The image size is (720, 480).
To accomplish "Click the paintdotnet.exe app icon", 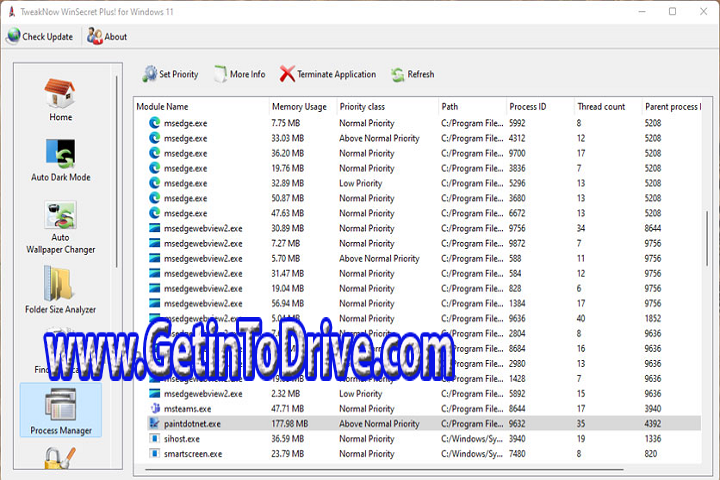I will (155, 424).
